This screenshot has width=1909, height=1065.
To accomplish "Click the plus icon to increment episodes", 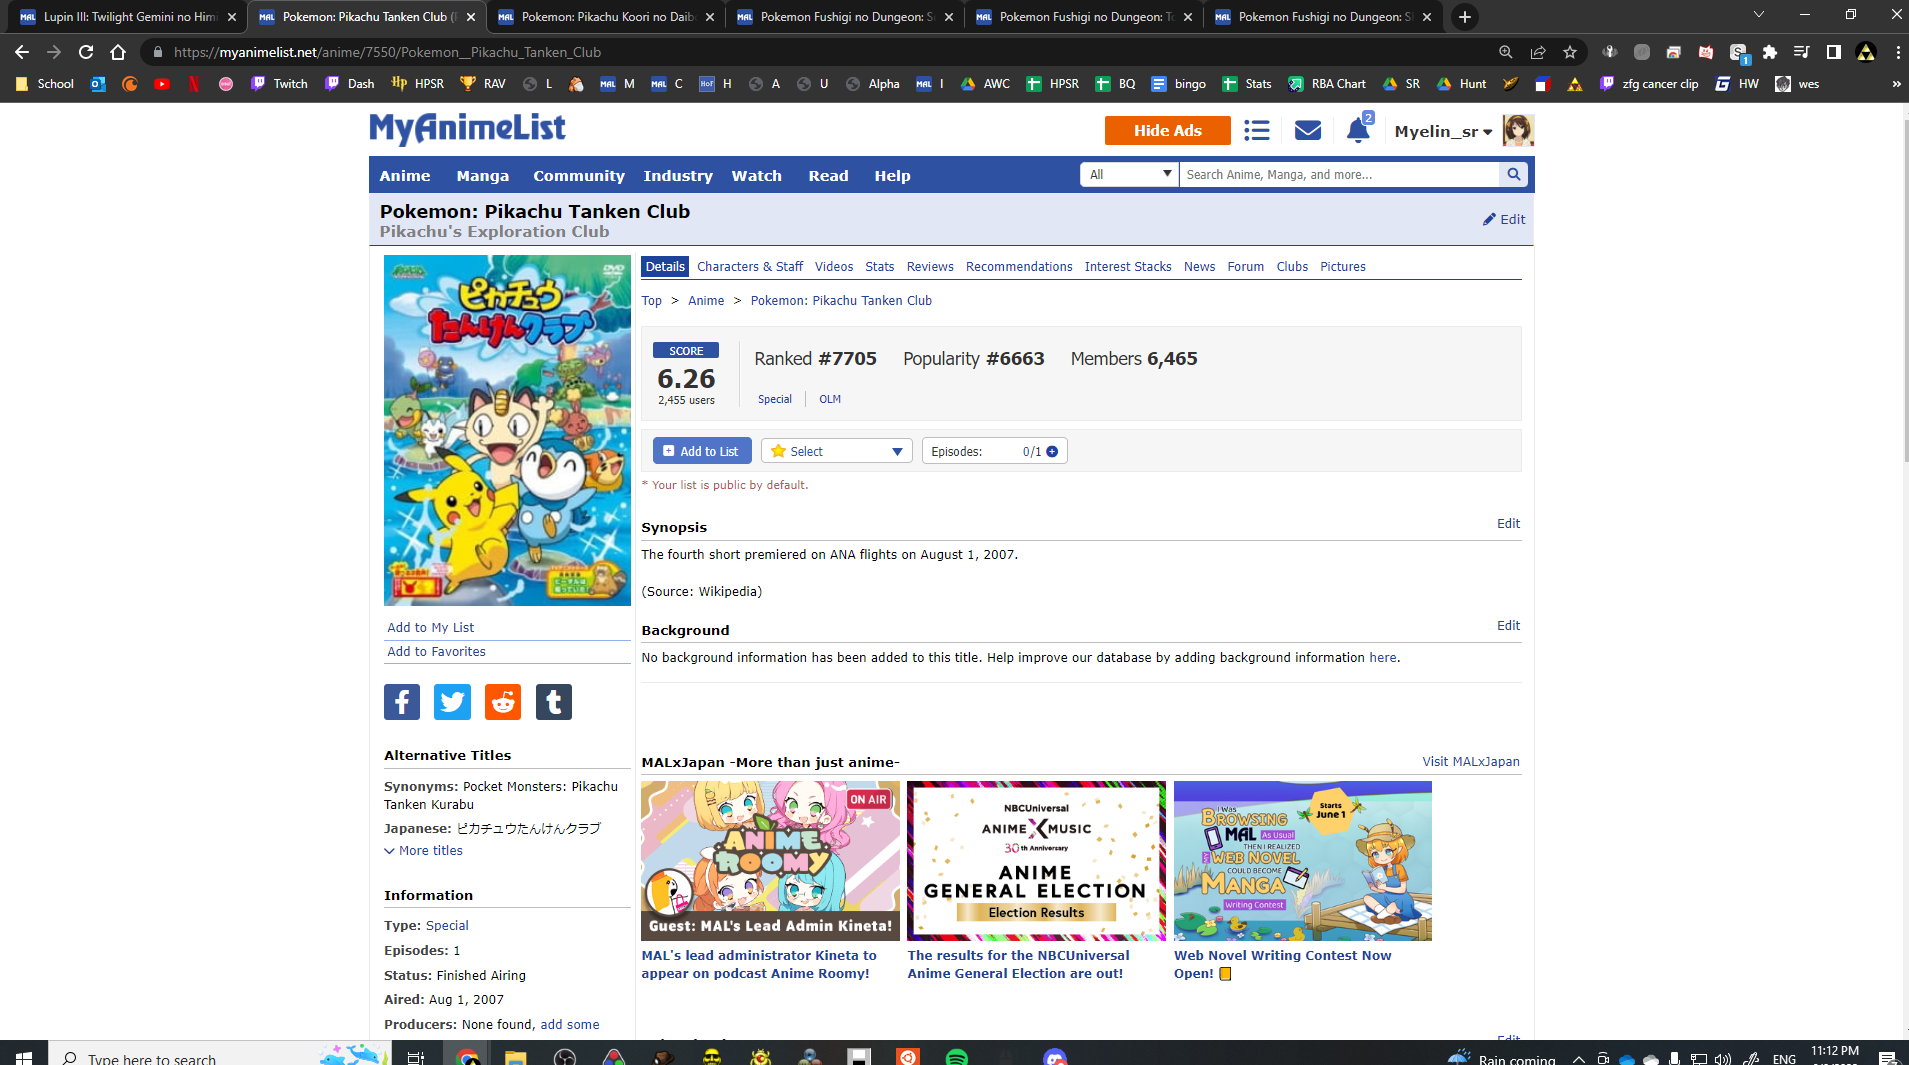I will (x=1052, y=452).
